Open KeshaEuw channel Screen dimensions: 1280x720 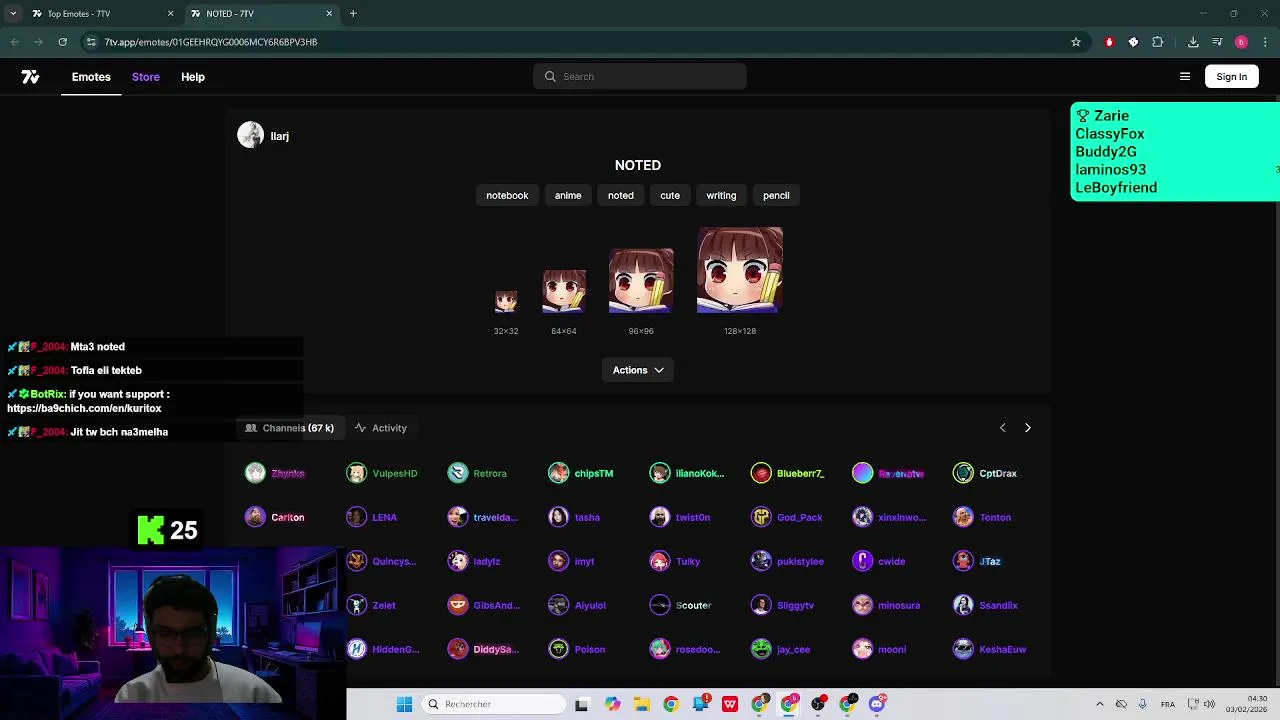[x=990, y=649]
